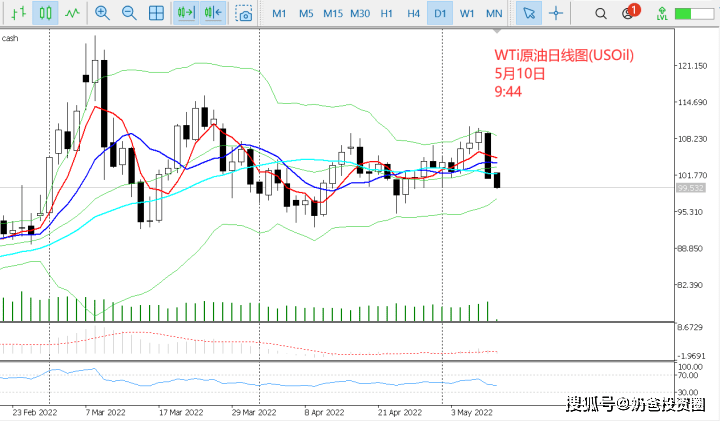Click the 29 Mar 2022 date label
Viewport: 720px width, 421px height.
254,412
